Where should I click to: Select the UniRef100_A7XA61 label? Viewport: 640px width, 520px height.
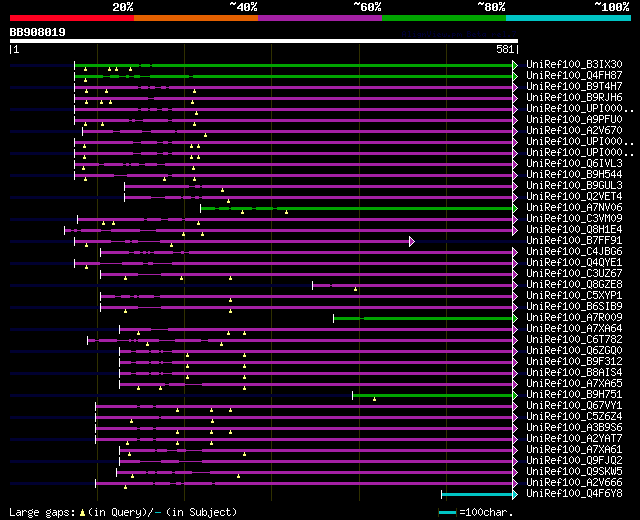(x=574, y=450)
